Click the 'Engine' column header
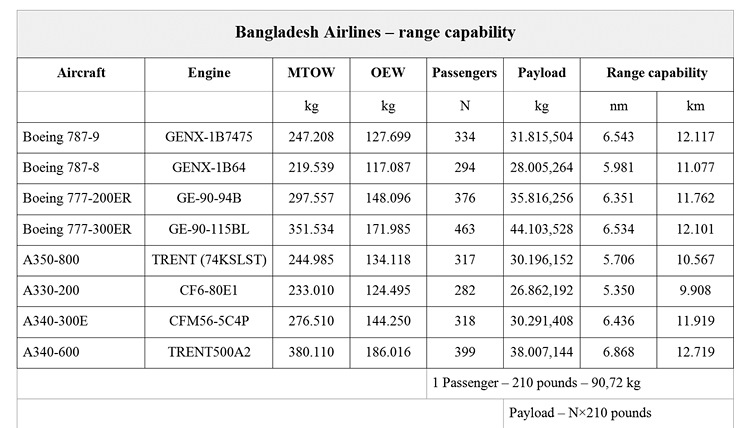Screen dimensions: 750x428 209,73
